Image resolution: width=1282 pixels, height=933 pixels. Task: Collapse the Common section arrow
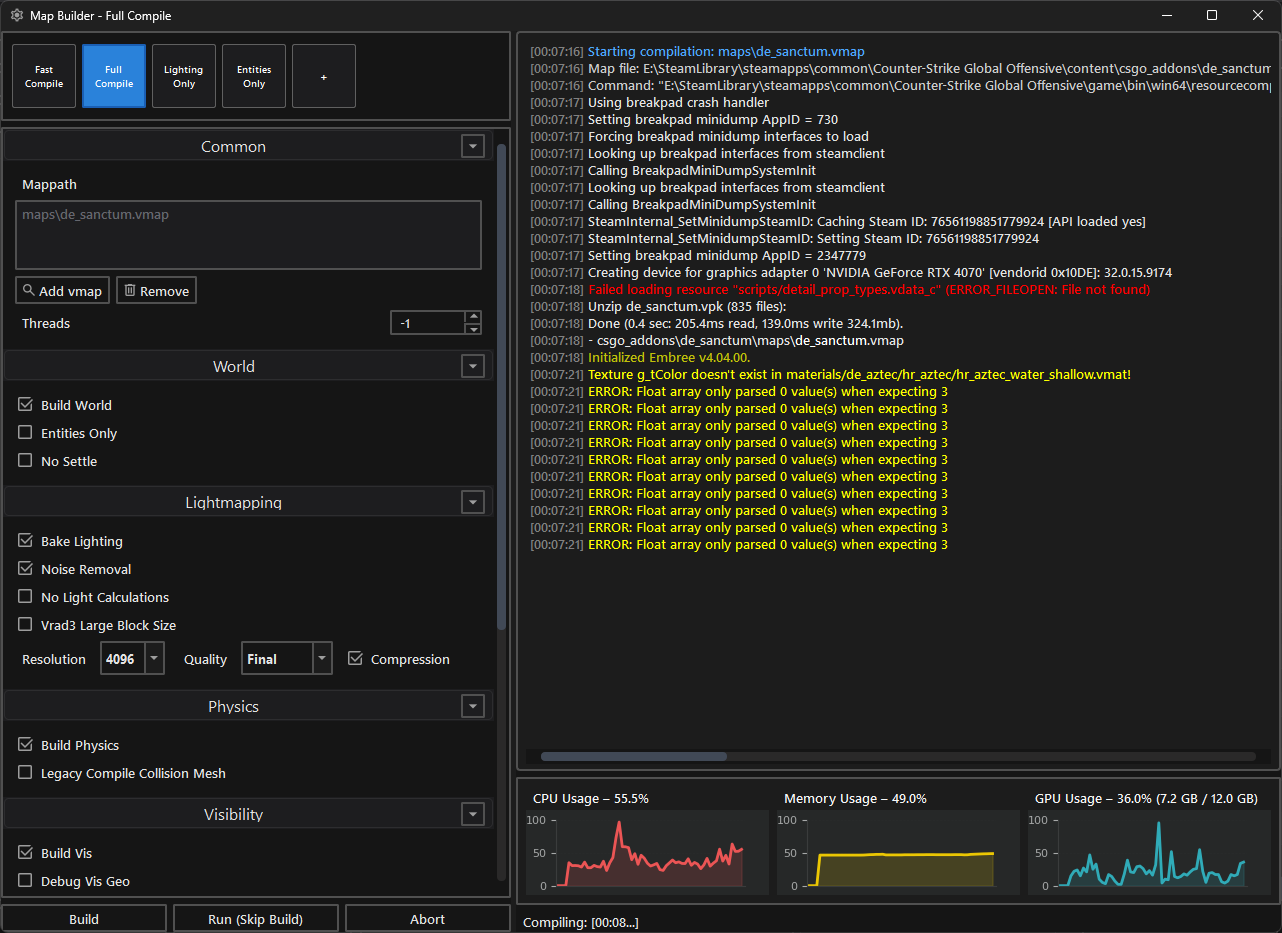point(473,147)
